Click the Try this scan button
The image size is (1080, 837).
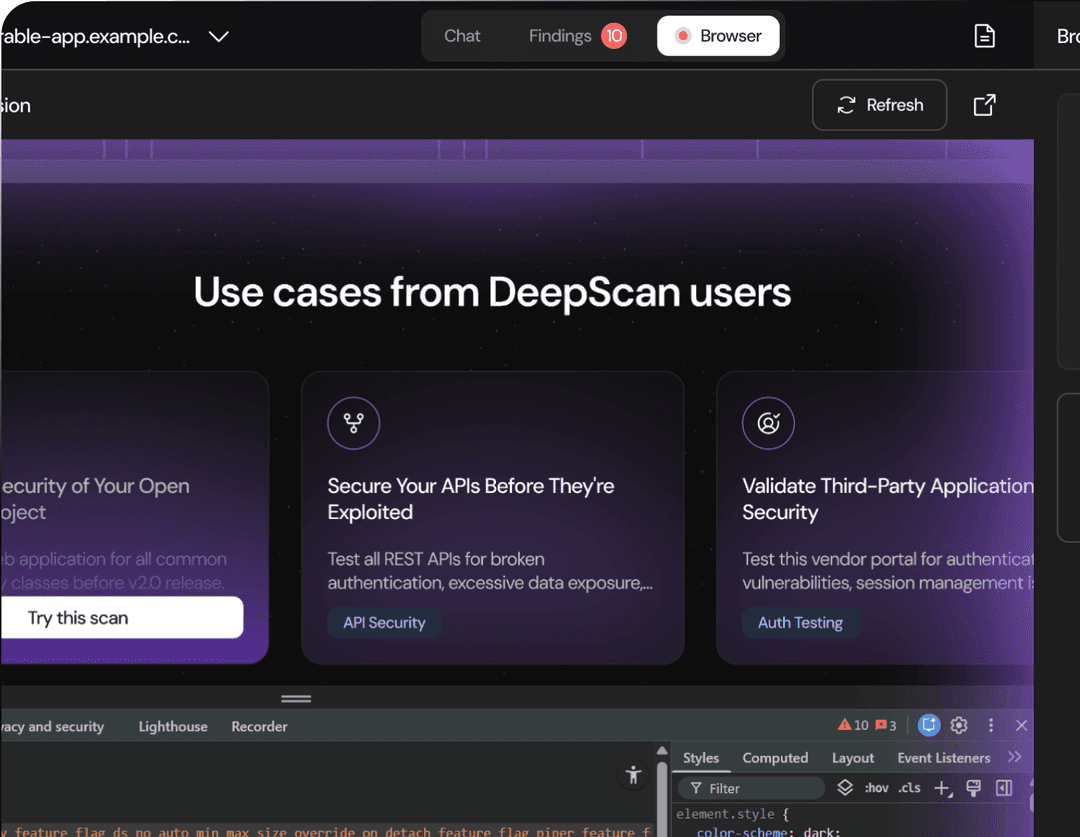click(121, 617)
